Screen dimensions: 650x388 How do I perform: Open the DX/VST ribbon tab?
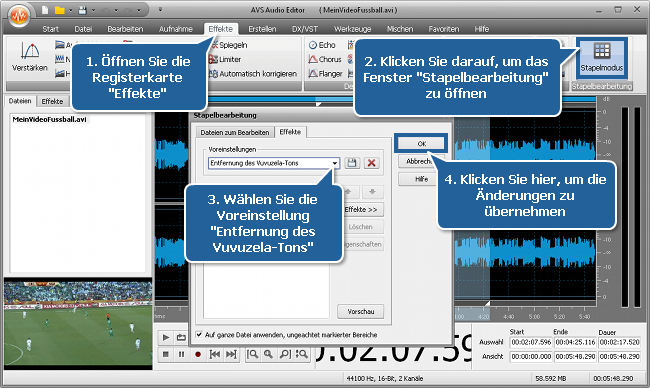[x=305, y=29]
